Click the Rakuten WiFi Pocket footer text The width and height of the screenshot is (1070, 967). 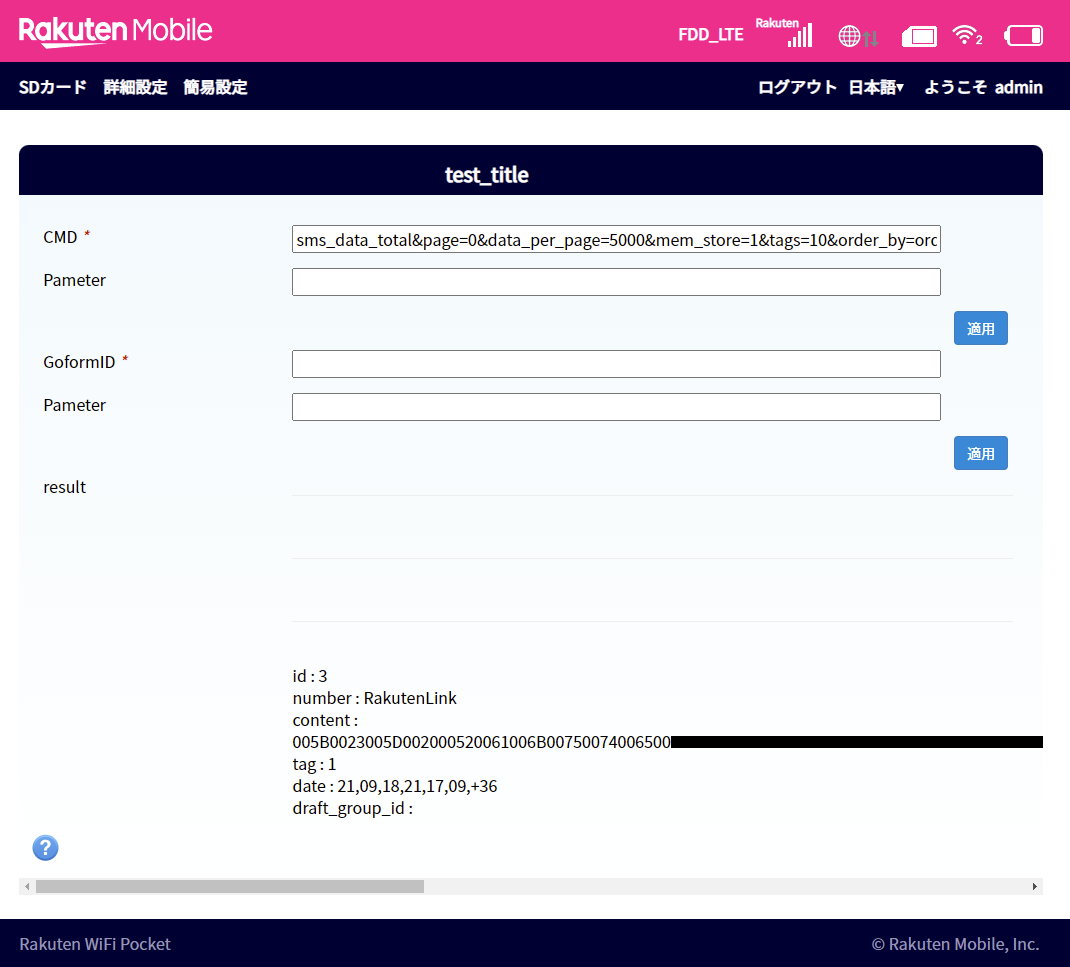(95, 944)
